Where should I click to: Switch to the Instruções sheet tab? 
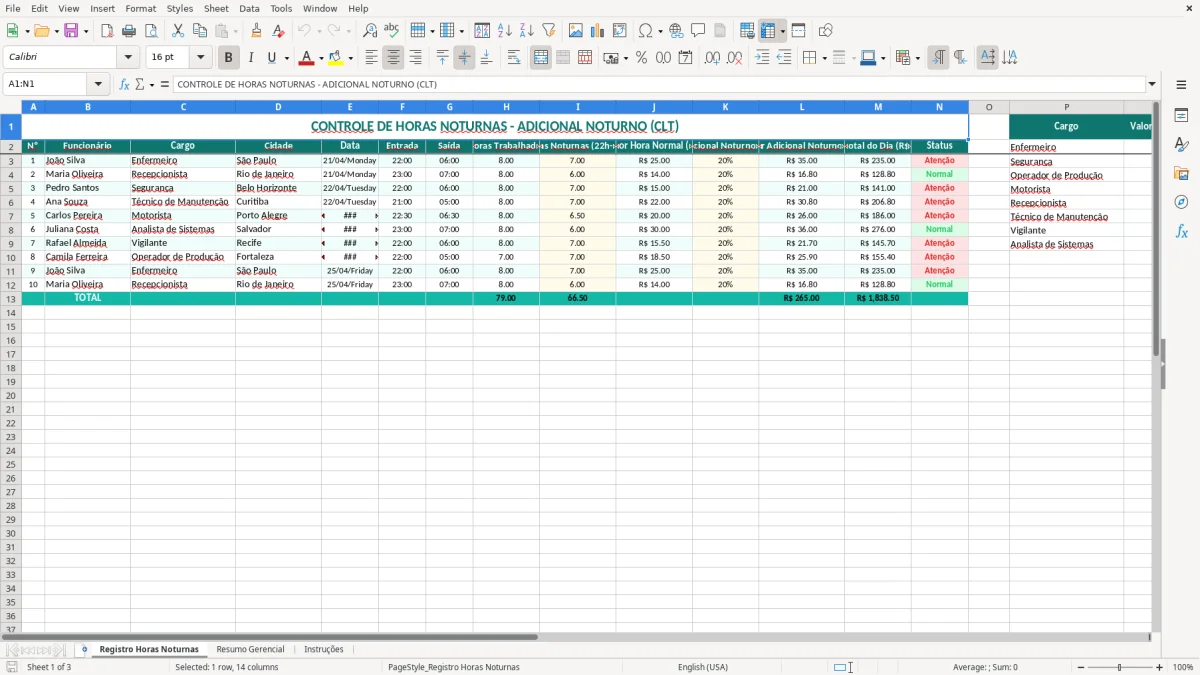click(324, 649)
